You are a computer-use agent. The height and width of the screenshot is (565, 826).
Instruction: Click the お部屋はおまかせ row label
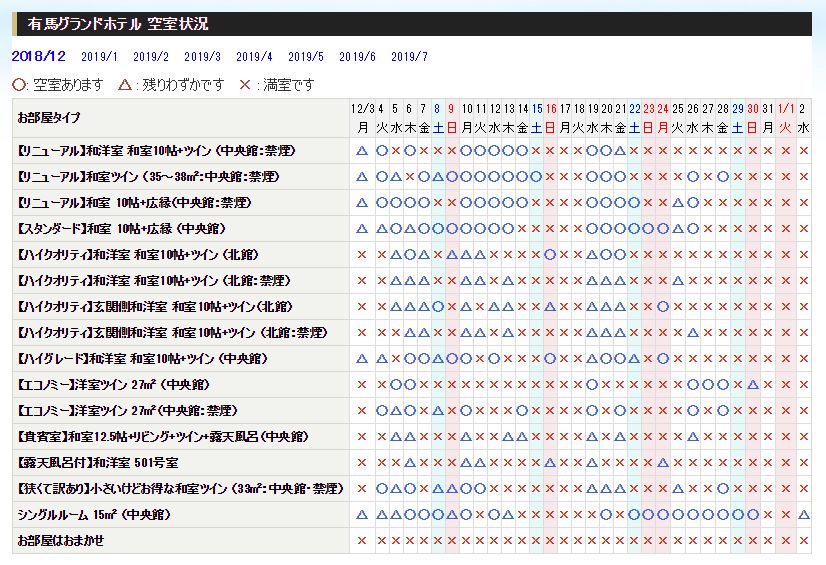61,540
